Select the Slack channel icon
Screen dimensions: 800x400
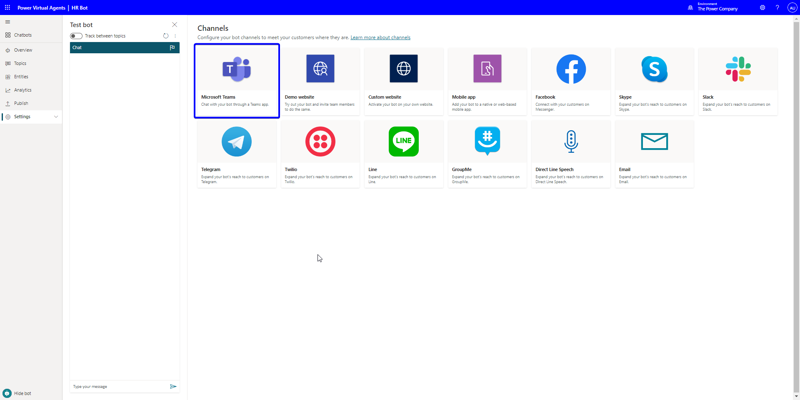(738, 69)
